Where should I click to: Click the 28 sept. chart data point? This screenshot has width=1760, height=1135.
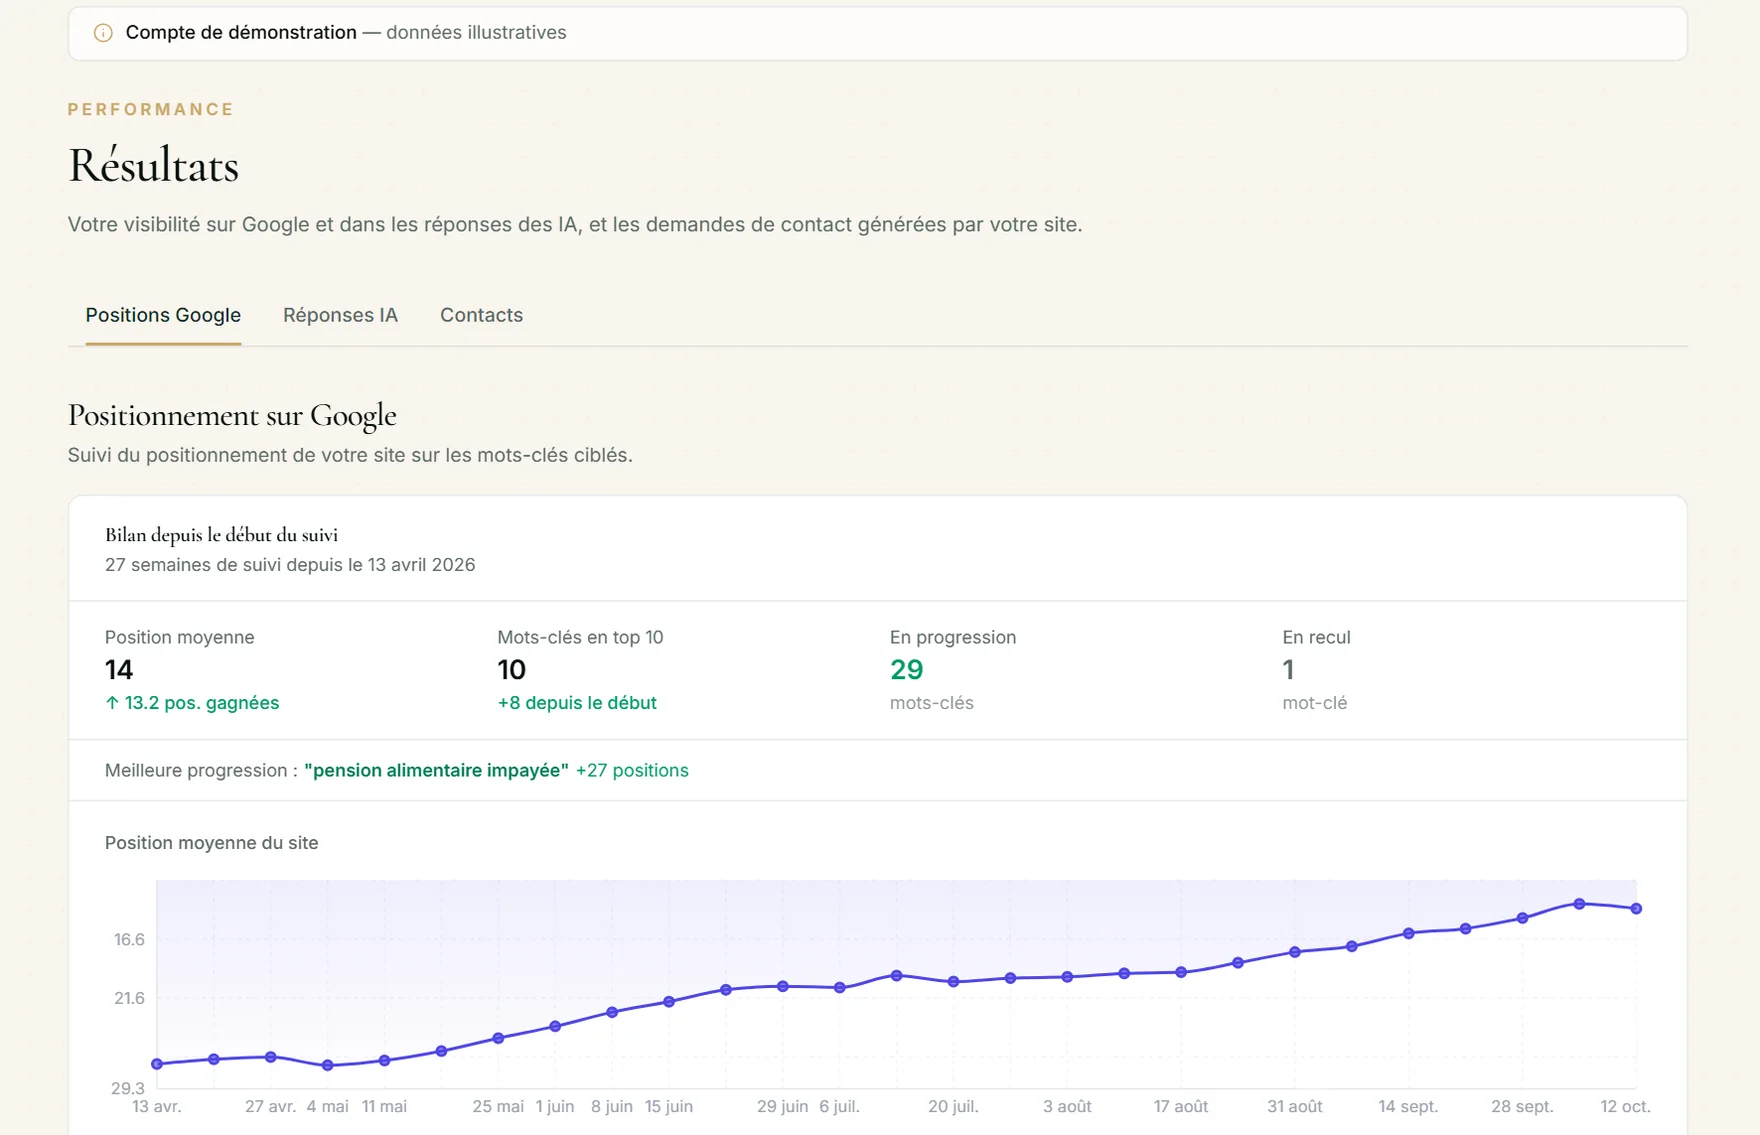[1522, 918]
